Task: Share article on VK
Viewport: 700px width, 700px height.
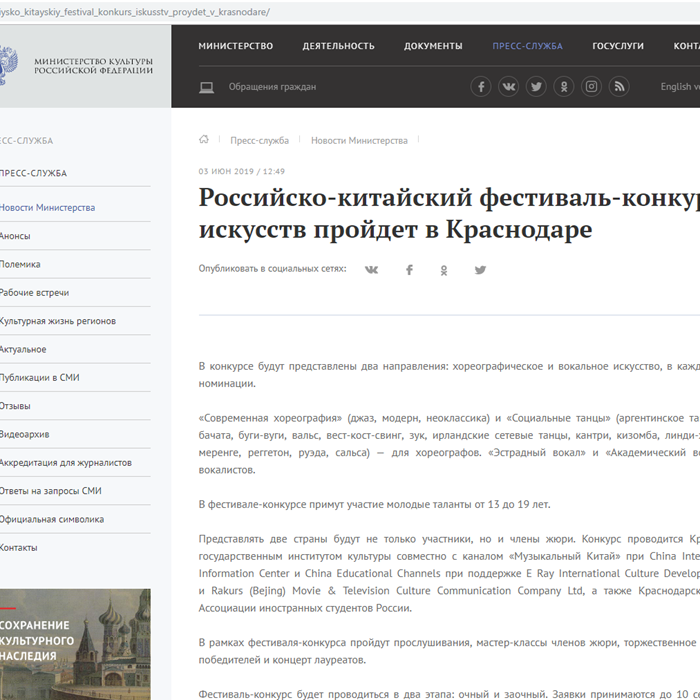Action: pyautogui.click(x=371, y=270)
